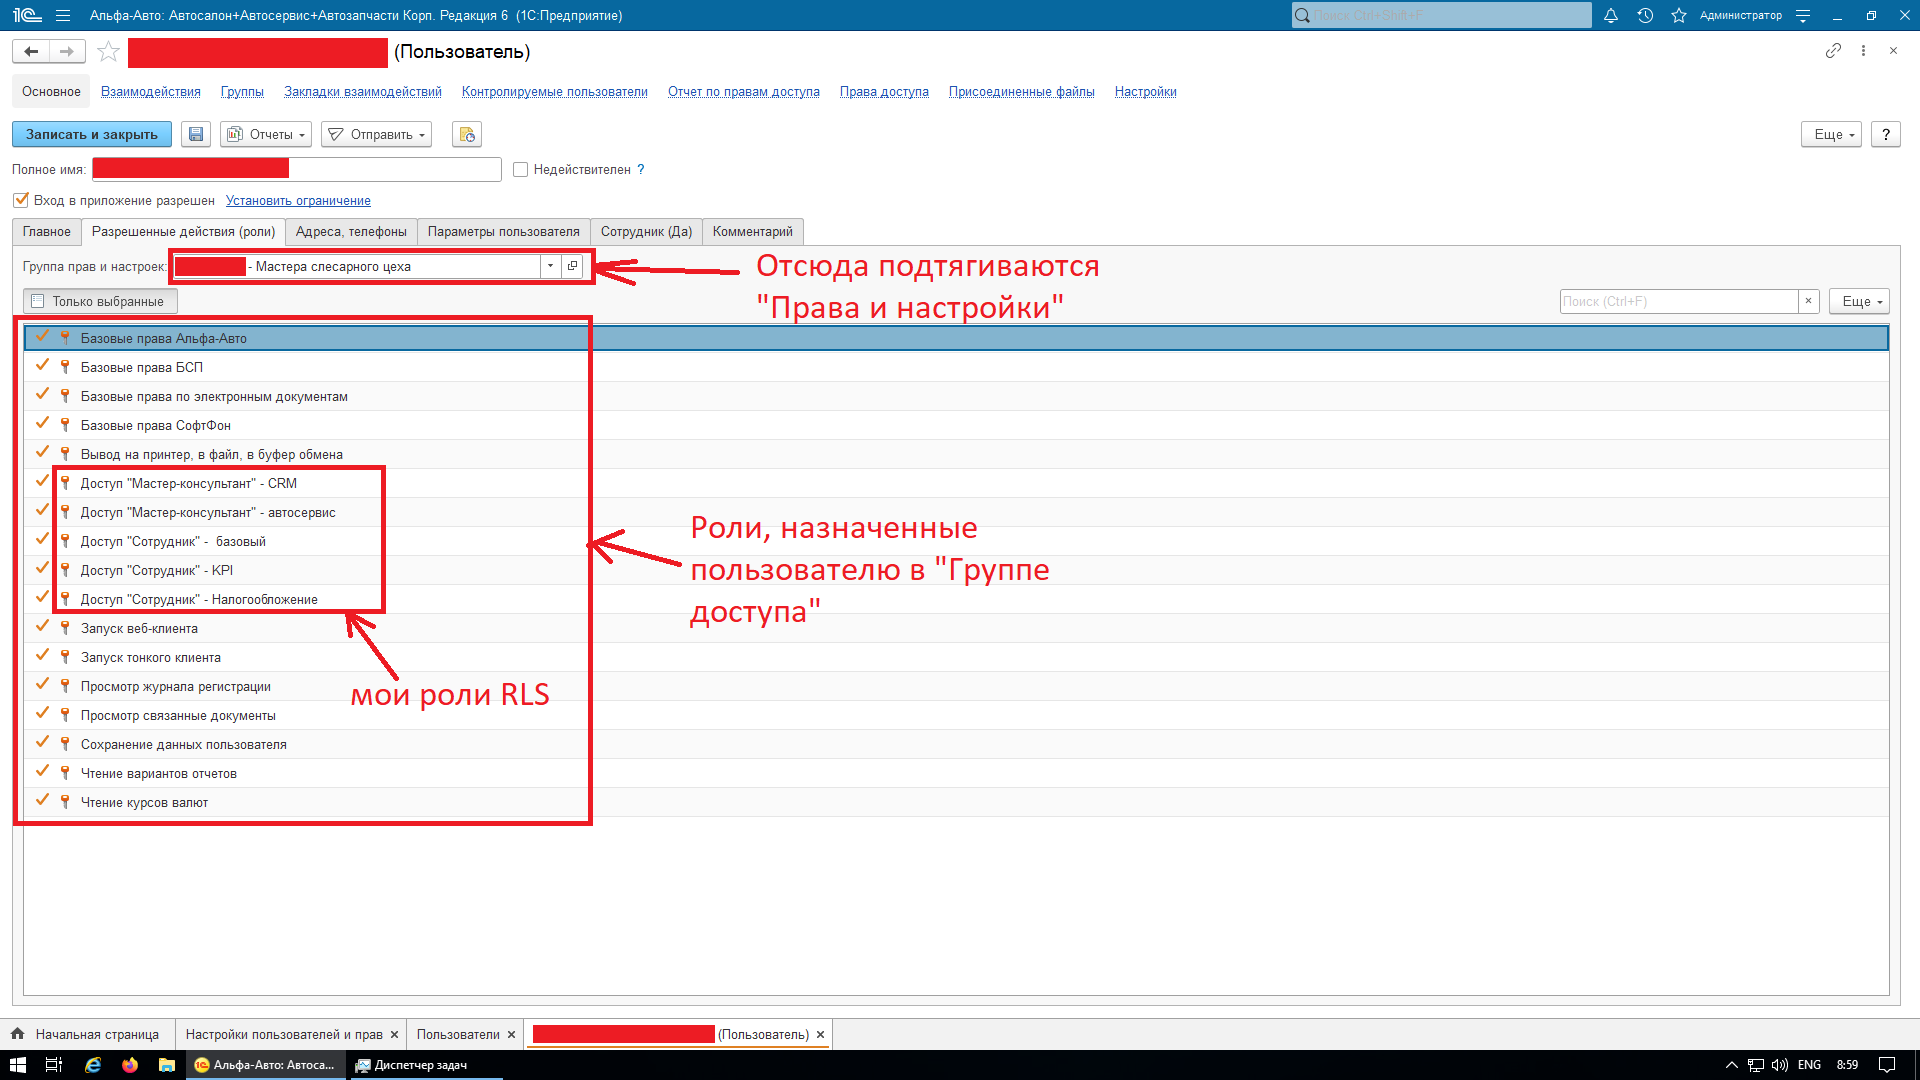This screenshot has width=1920, height=1080.
Task: Uncheck role Базовые права Альфа-Авто
Action: 42,337
